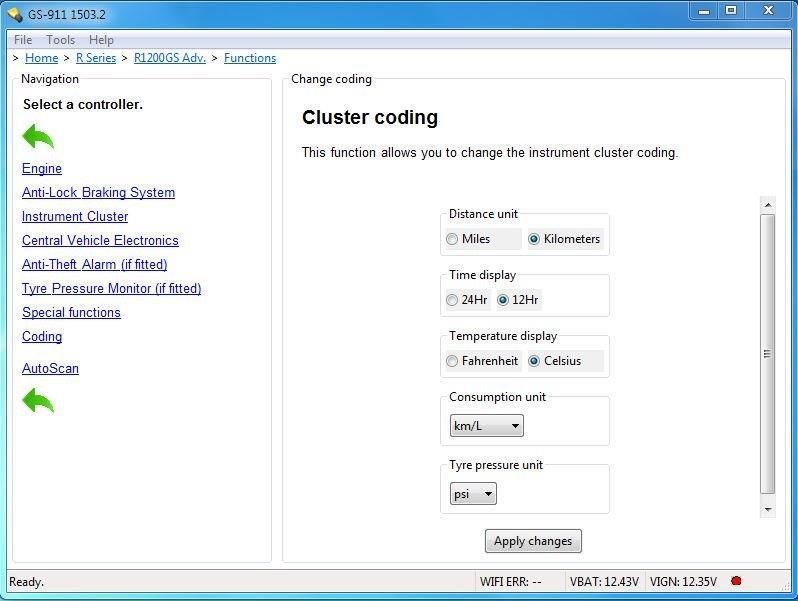The height and width of the screenshot is (601, 798).
Task: Start AutoScan from navigation
Action: (50, 368)
